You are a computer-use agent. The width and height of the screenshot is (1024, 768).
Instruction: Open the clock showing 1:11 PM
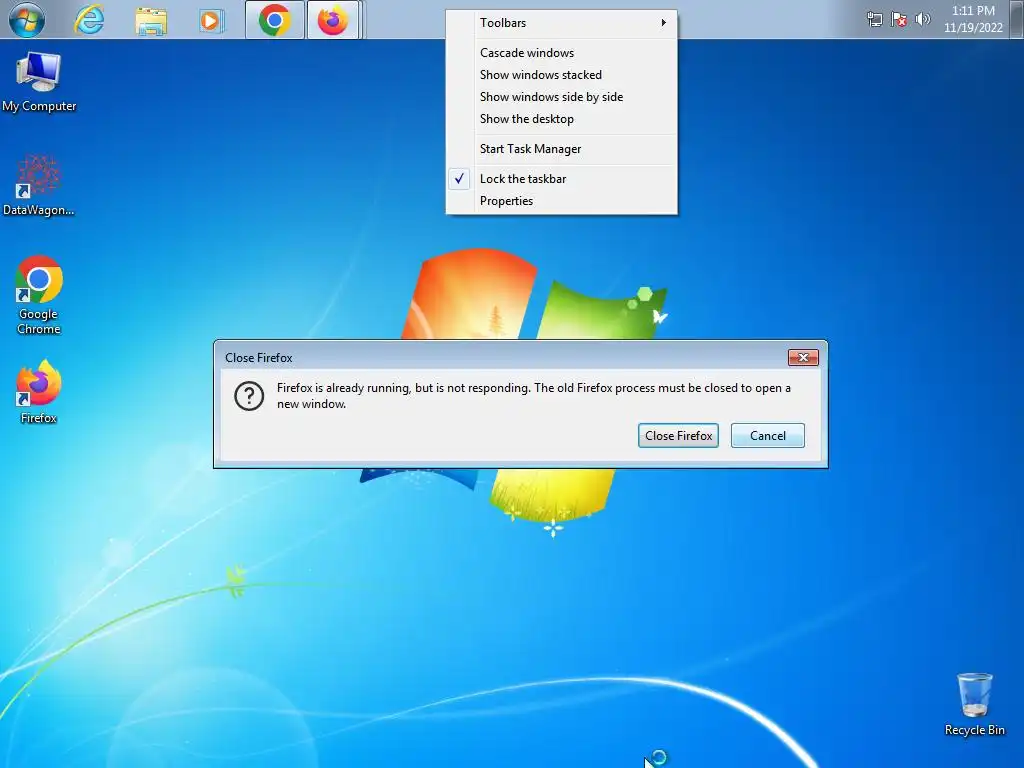(x=973, y=19)
